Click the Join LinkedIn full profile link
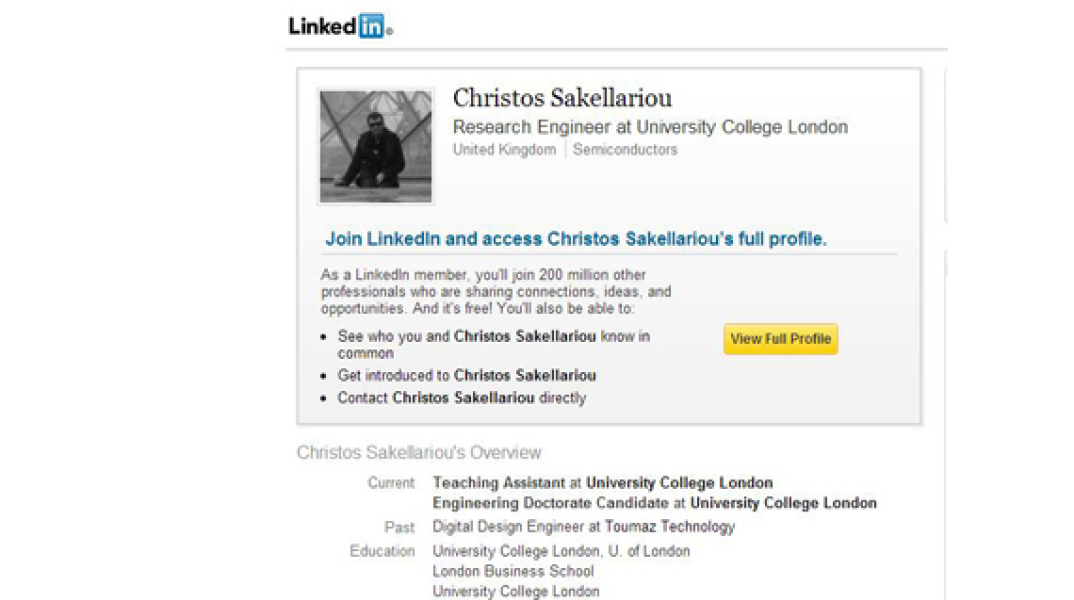The width and height of the screenshot is (1074, 600). (576, 239)
